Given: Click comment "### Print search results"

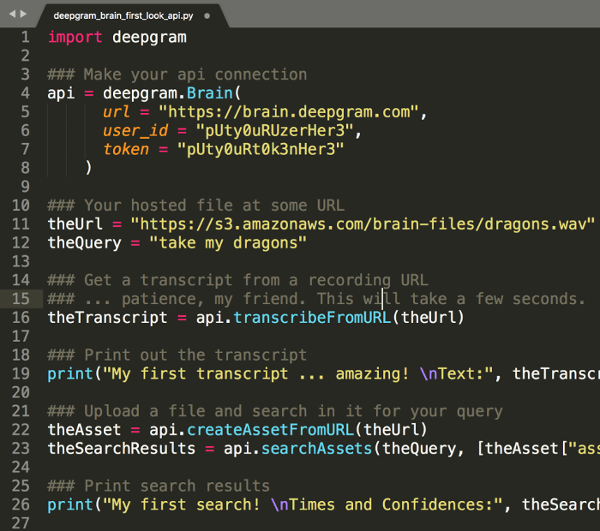Looking at the screenshot, I should [x=158, y=486].
